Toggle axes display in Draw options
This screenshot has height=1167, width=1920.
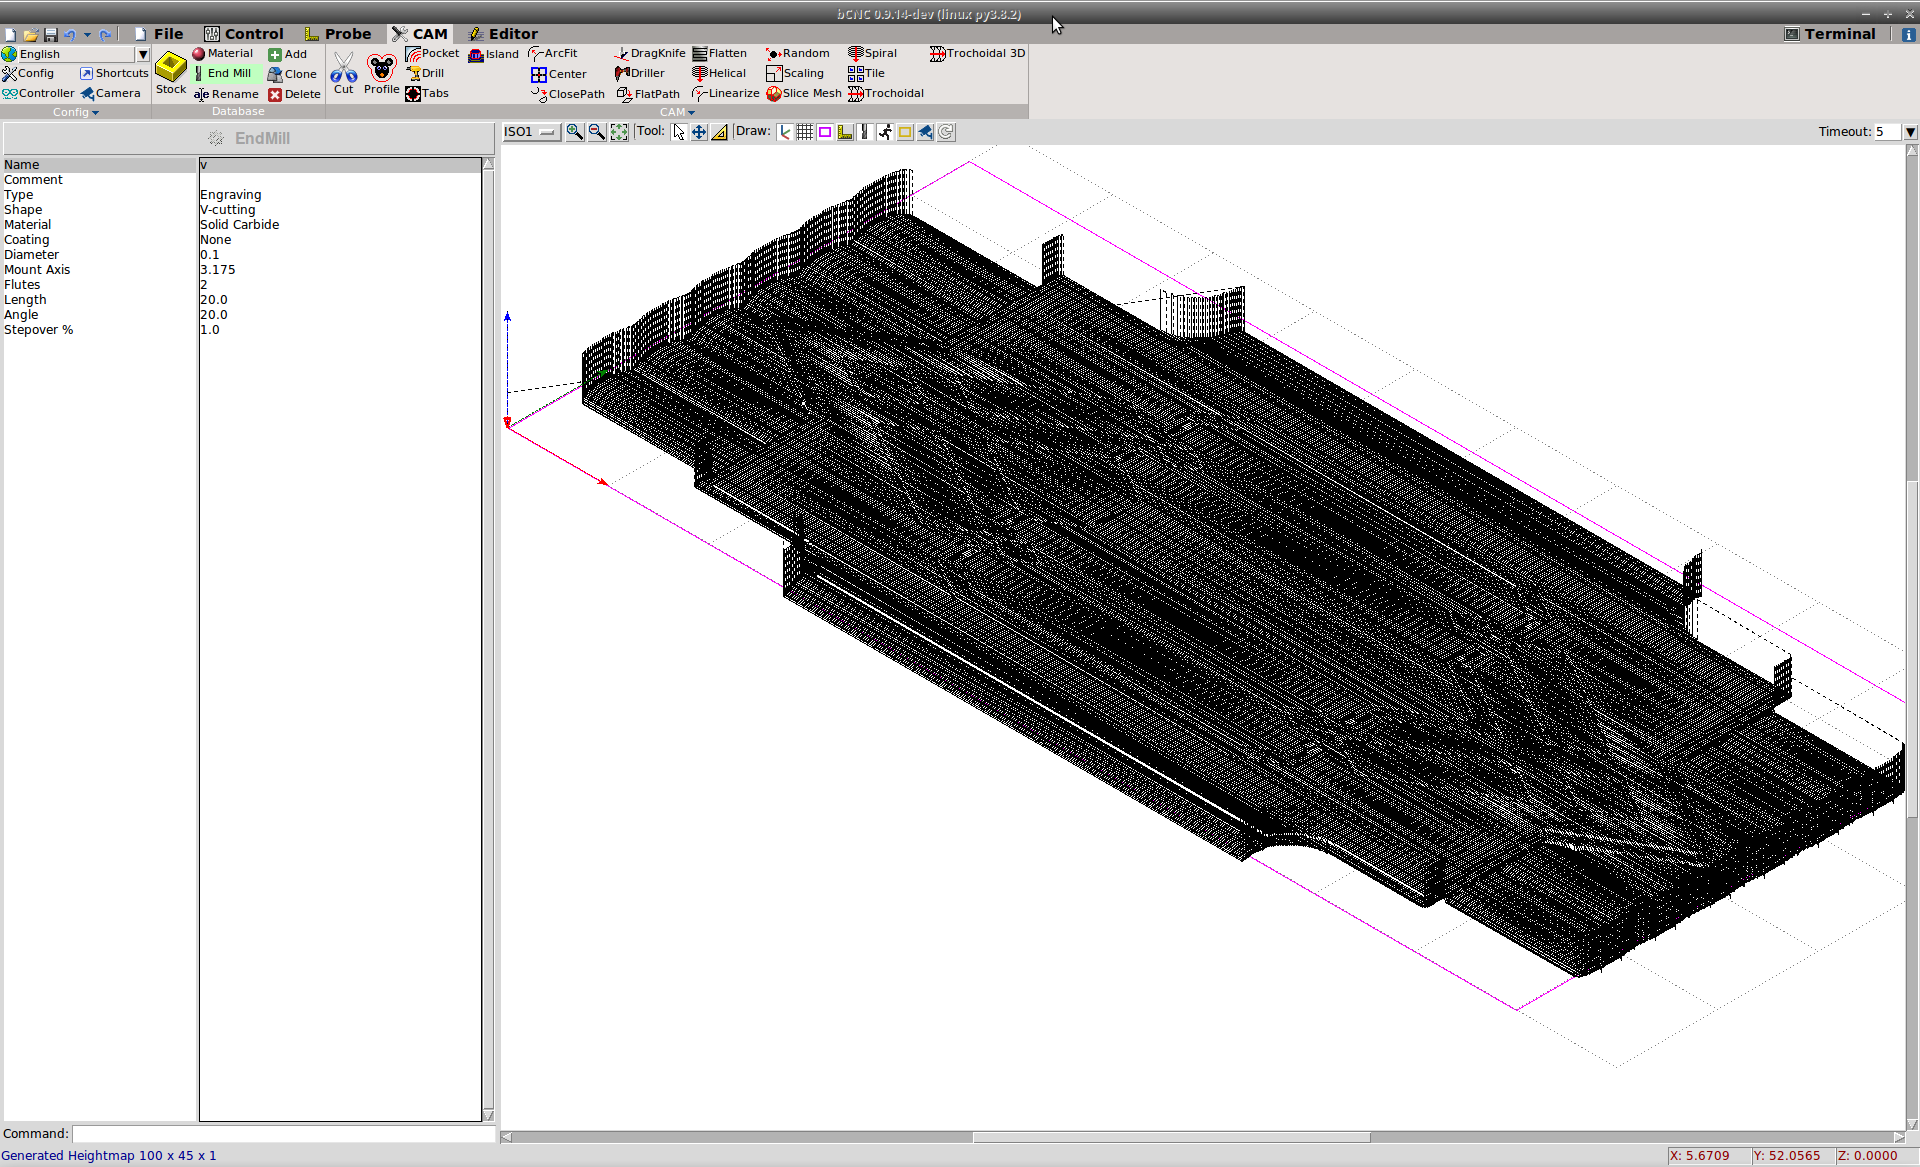(x=785, y=132)
